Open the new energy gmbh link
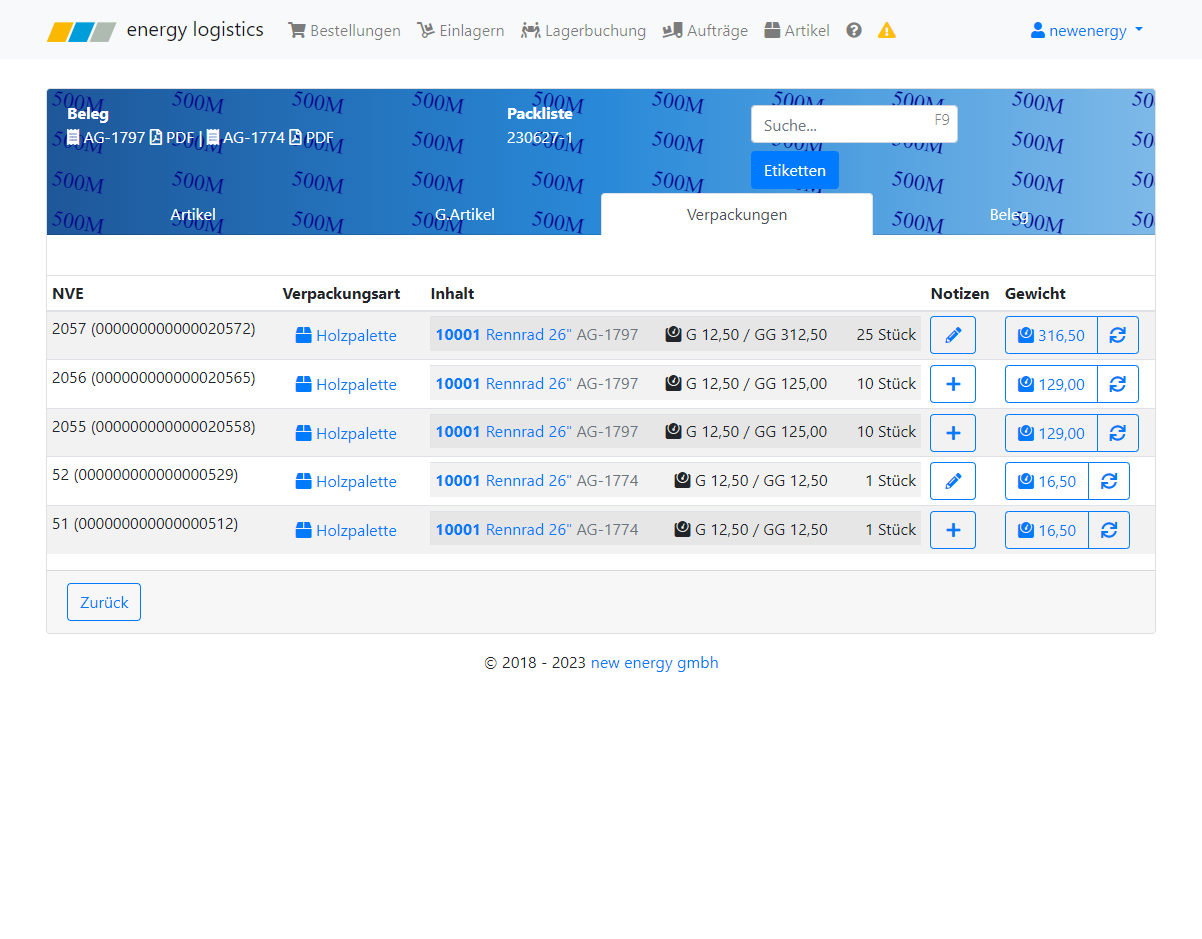The height and width of the screenshot is (939, 1202). coord(654,662)
